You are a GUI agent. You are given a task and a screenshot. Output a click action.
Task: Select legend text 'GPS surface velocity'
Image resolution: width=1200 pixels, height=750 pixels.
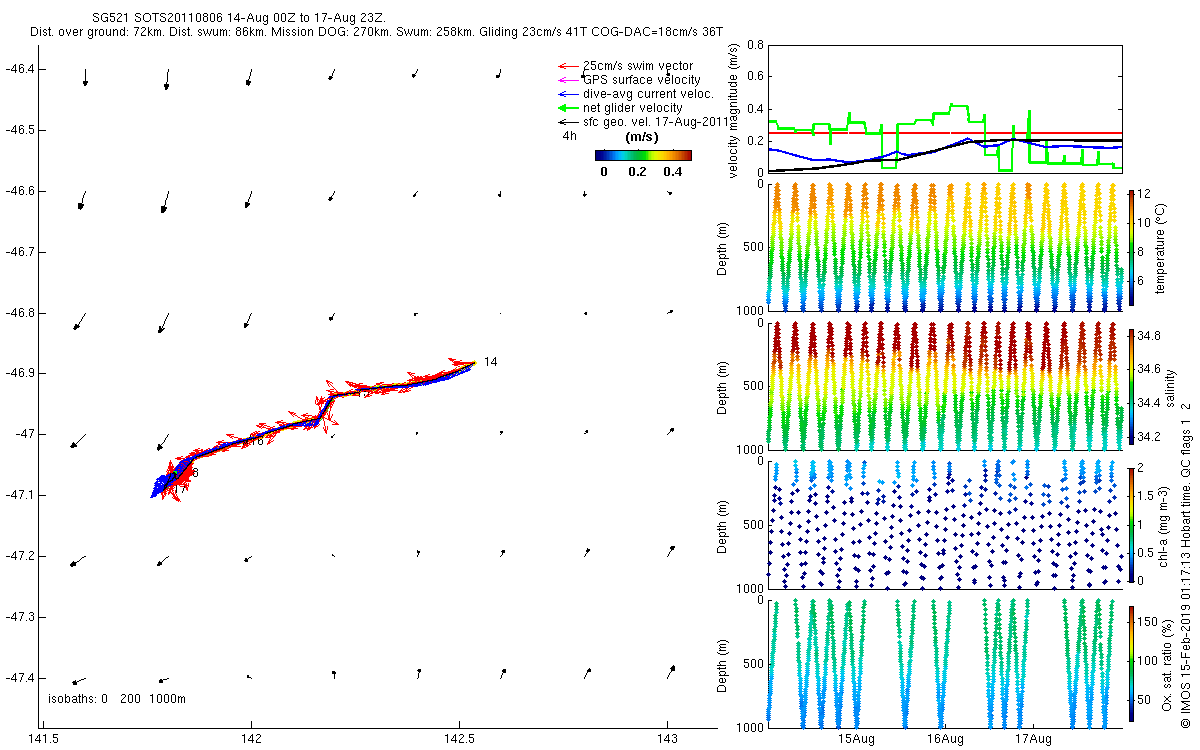[641, 80]
